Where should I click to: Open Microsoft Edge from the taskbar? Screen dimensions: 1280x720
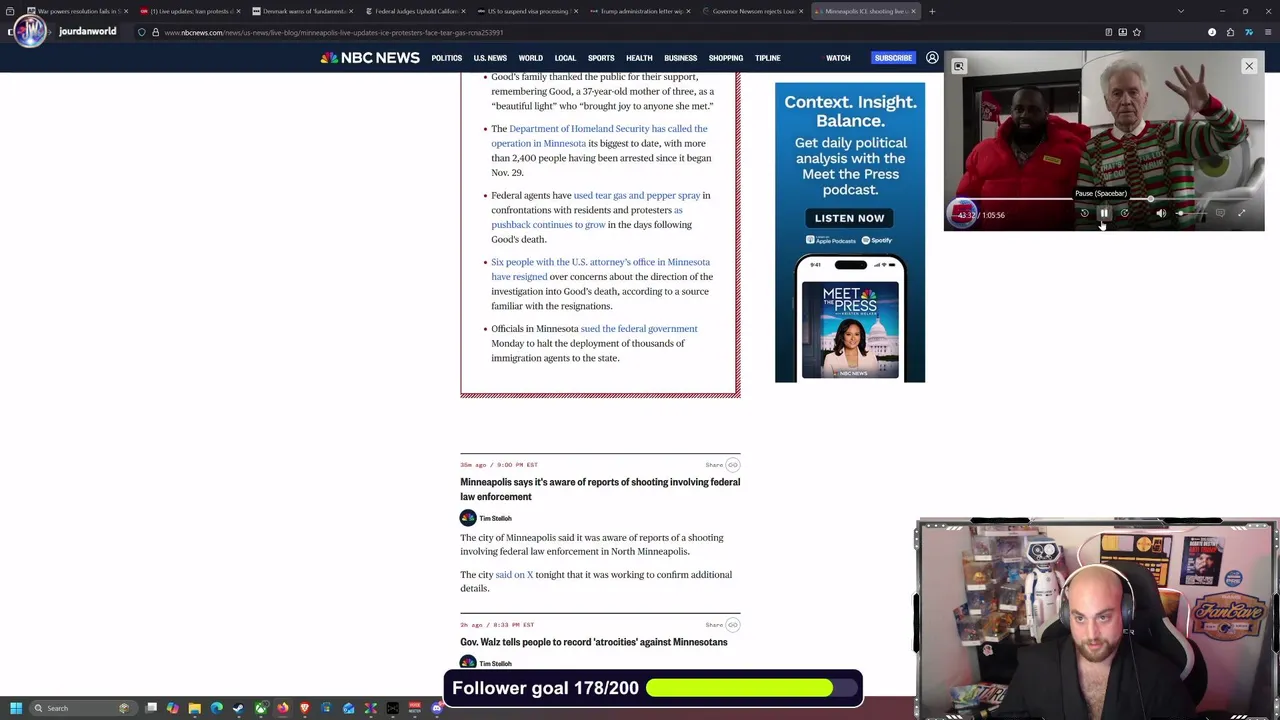pyautogui.click(x=217, y=708)
